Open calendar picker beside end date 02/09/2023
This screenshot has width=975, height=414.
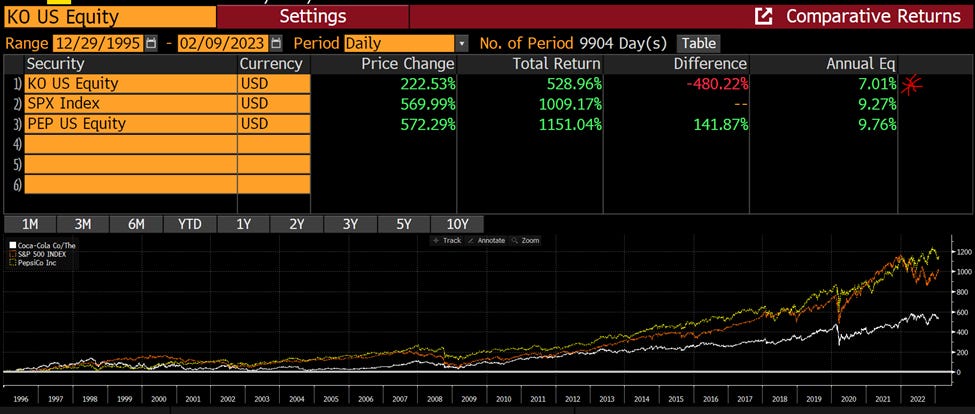(x=276, y=44)
